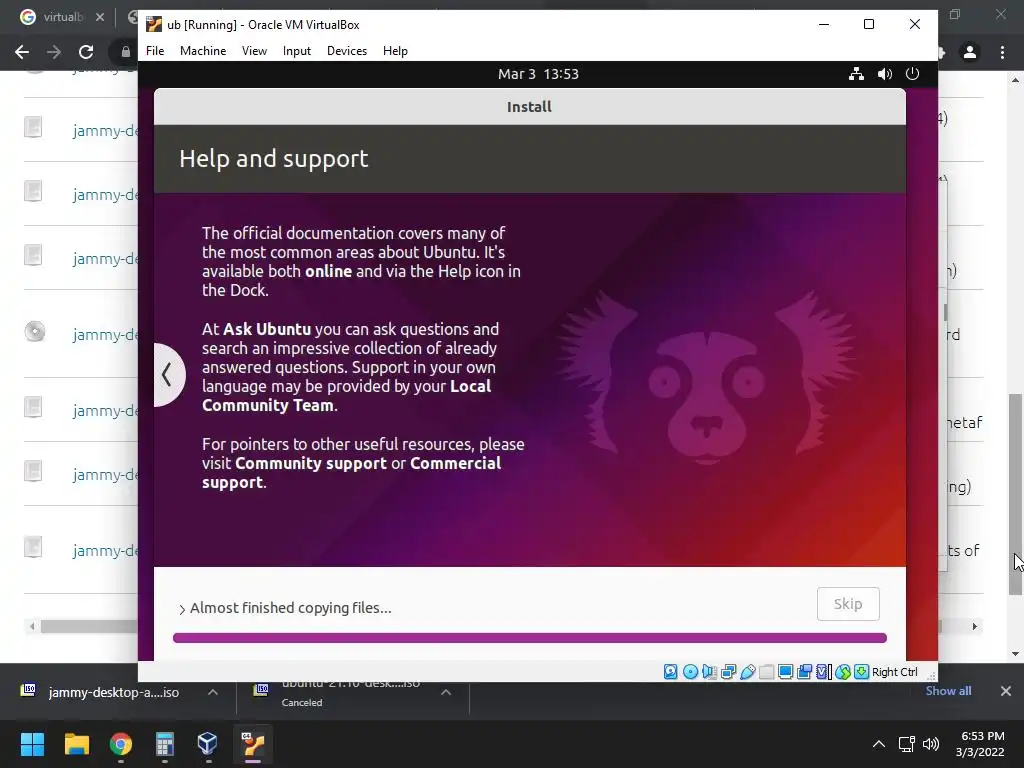Open Chrome three-dot menu

(x=1002, y=52)
